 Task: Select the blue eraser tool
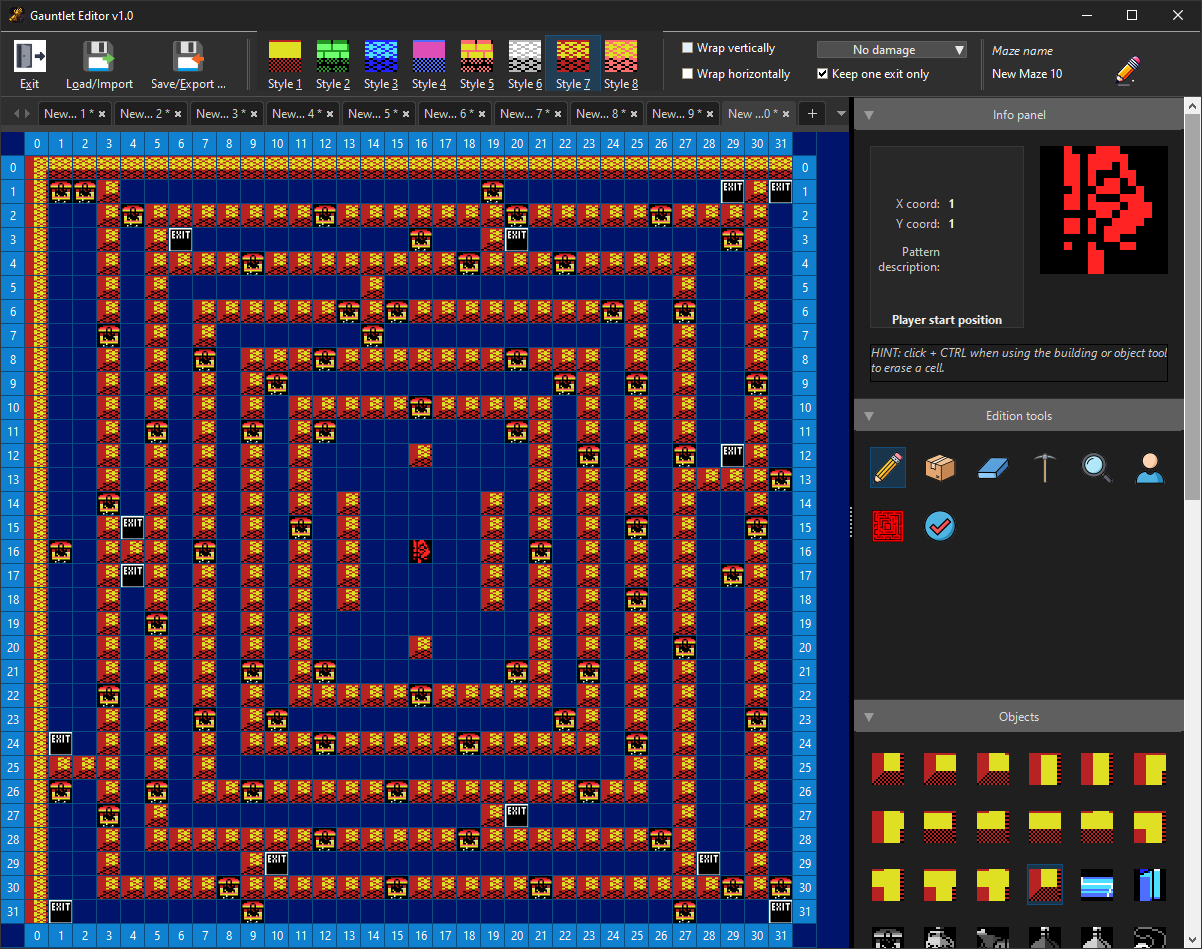tap(992, 467)
